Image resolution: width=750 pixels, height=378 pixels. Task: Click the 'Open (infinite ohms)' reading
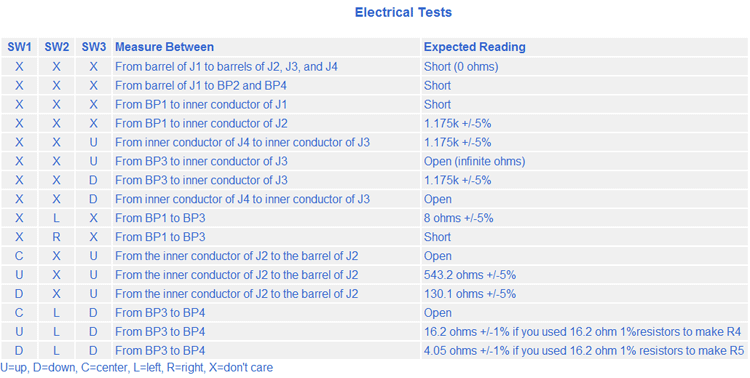(x=474, y=161)
